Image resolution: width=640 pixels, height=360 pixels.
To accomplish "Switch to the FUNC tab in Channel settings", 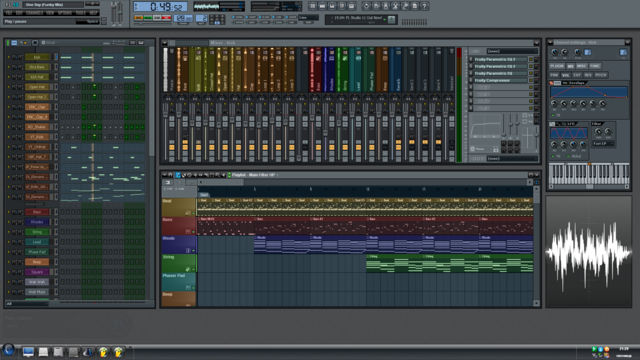I will coord(595,66).
